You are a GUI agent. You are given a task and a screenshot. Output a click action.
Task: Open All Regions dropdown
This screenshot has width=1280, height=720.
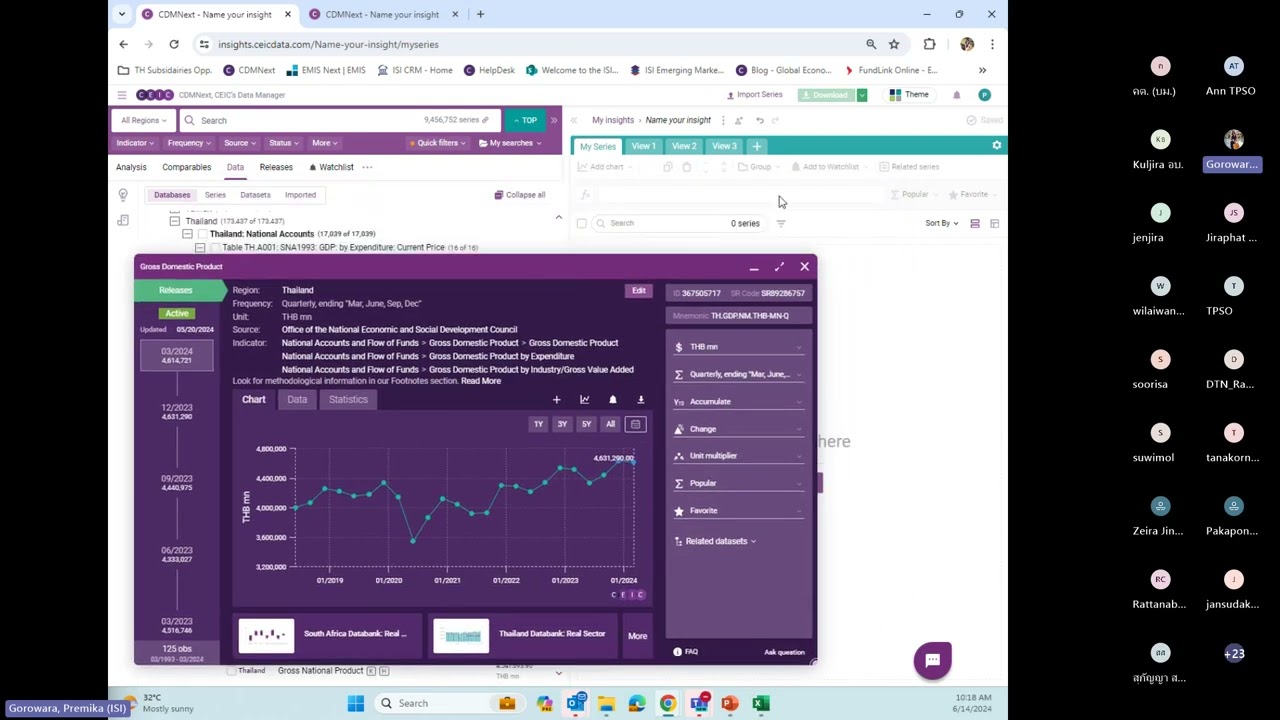(x=143, y=120)
